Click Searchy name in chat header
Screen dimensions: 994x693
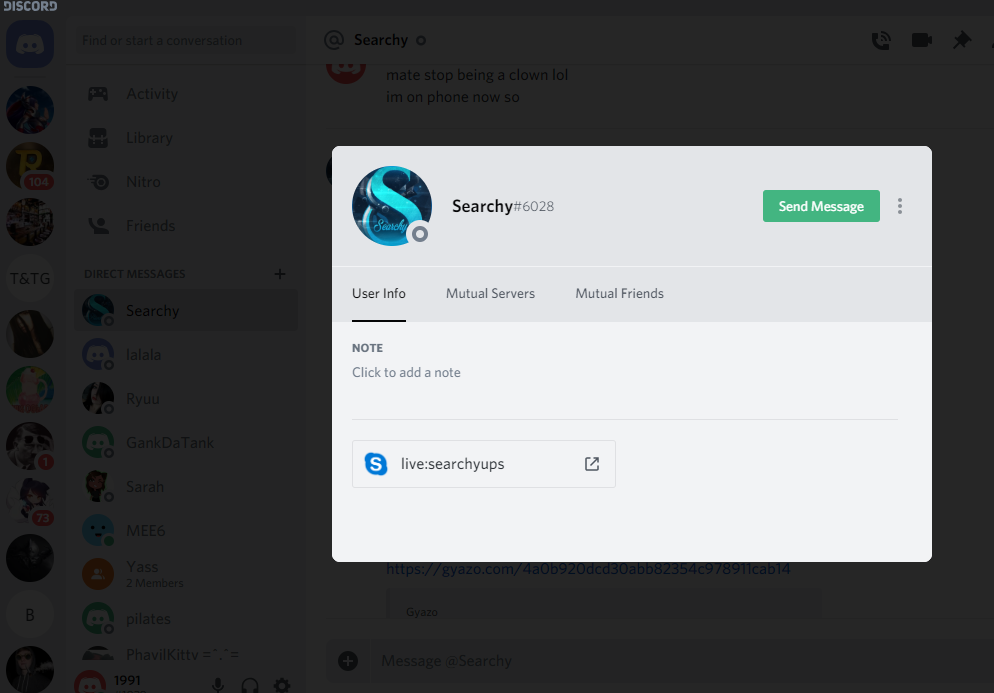(x=380, y=40)
